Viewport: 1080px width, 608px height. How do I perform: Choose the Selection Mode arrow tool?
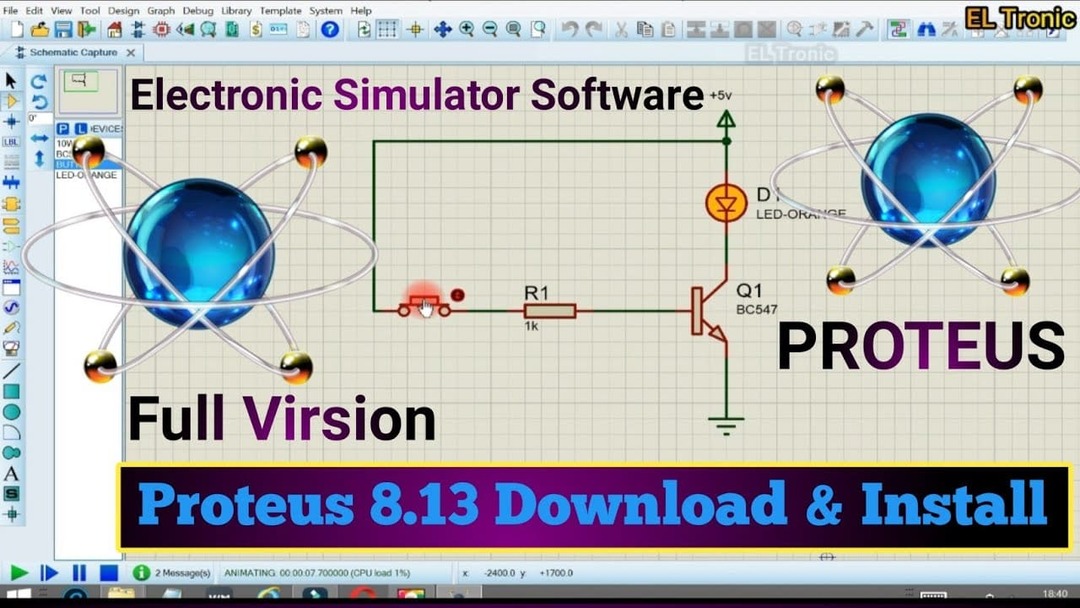click(11, 81)
